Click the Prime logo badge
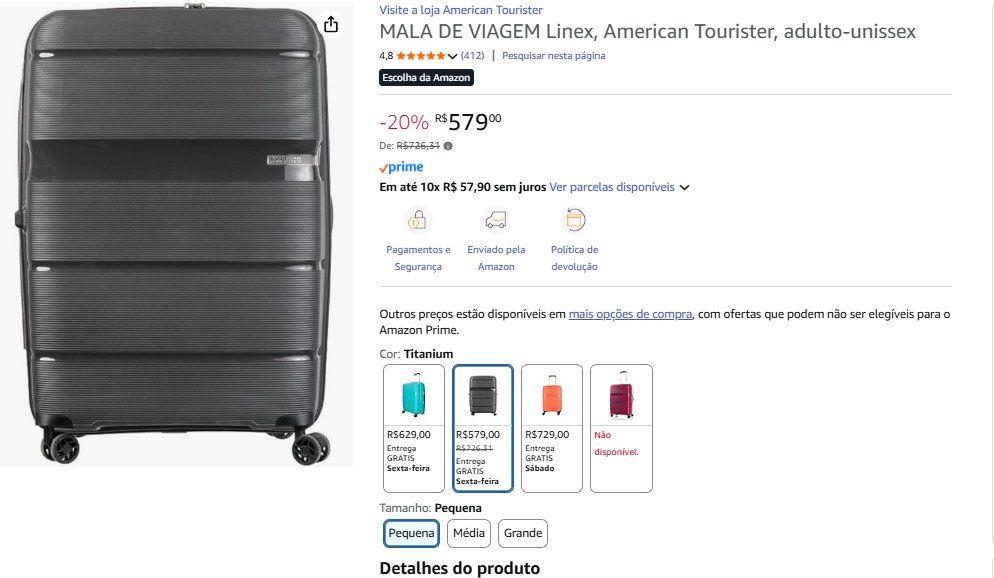Viewport: 994px width, 578px height. click(401, 167)
